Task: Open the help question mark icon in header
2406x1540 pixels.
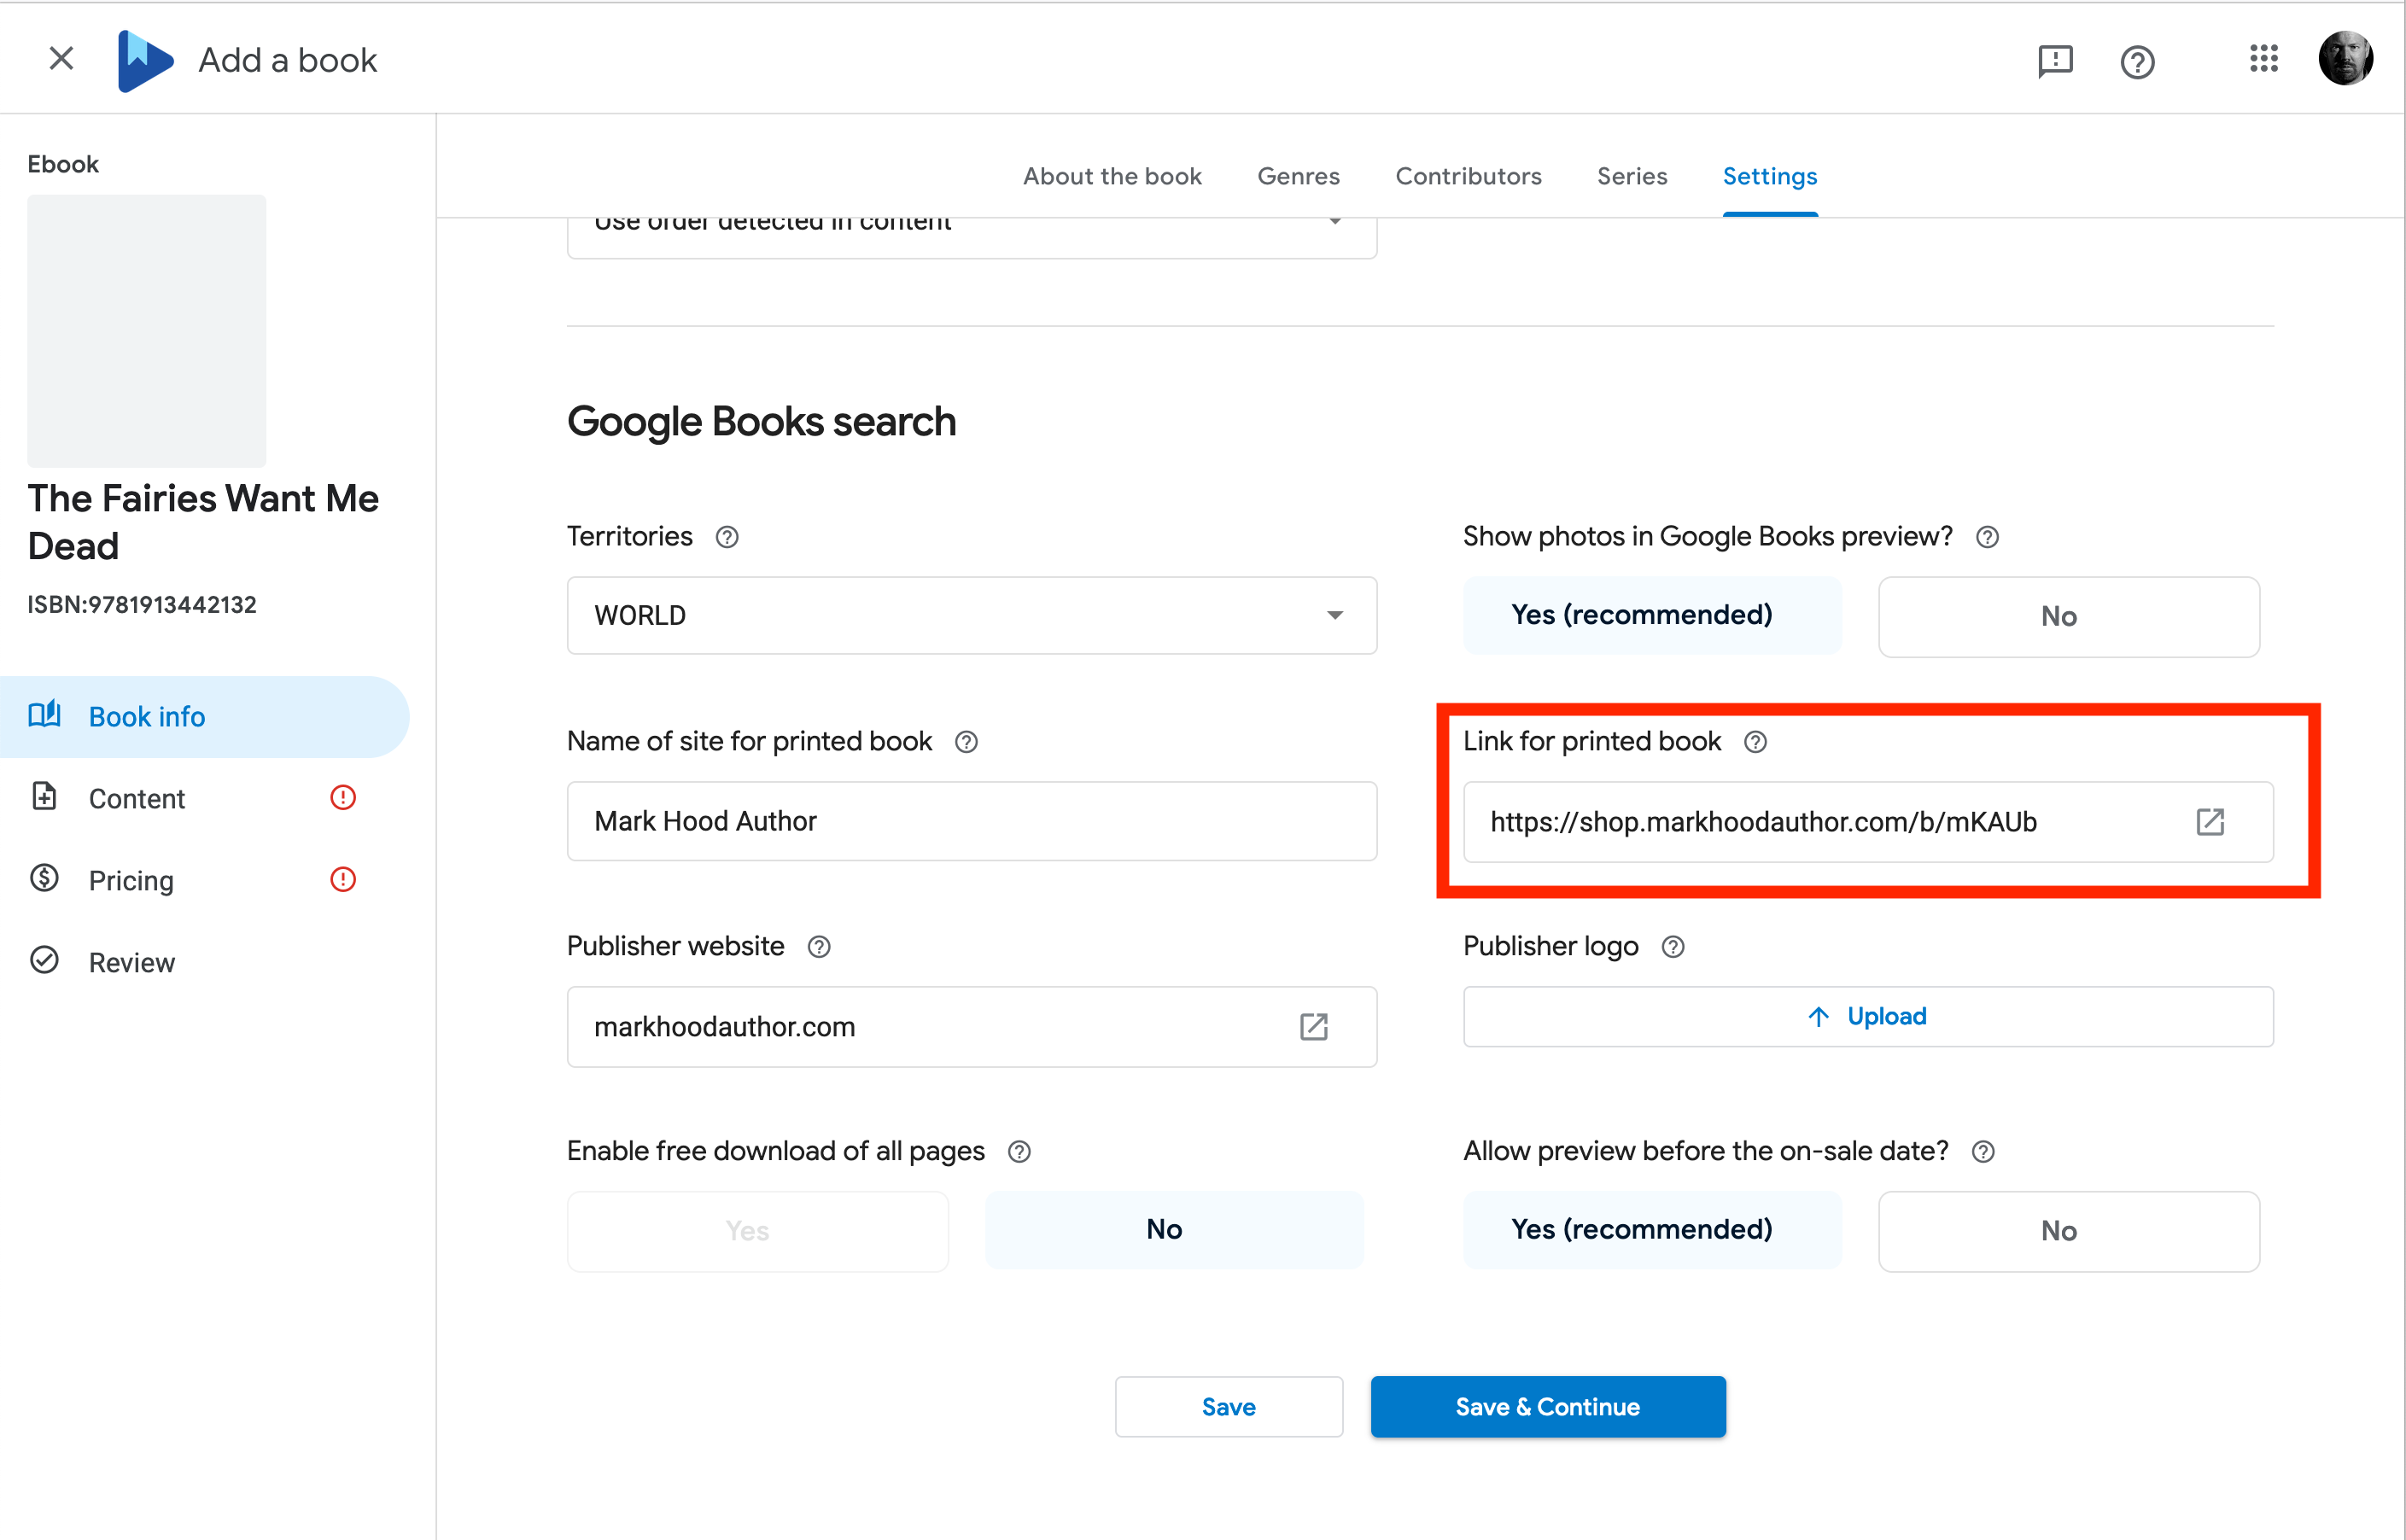Action: pos(2137,62)
